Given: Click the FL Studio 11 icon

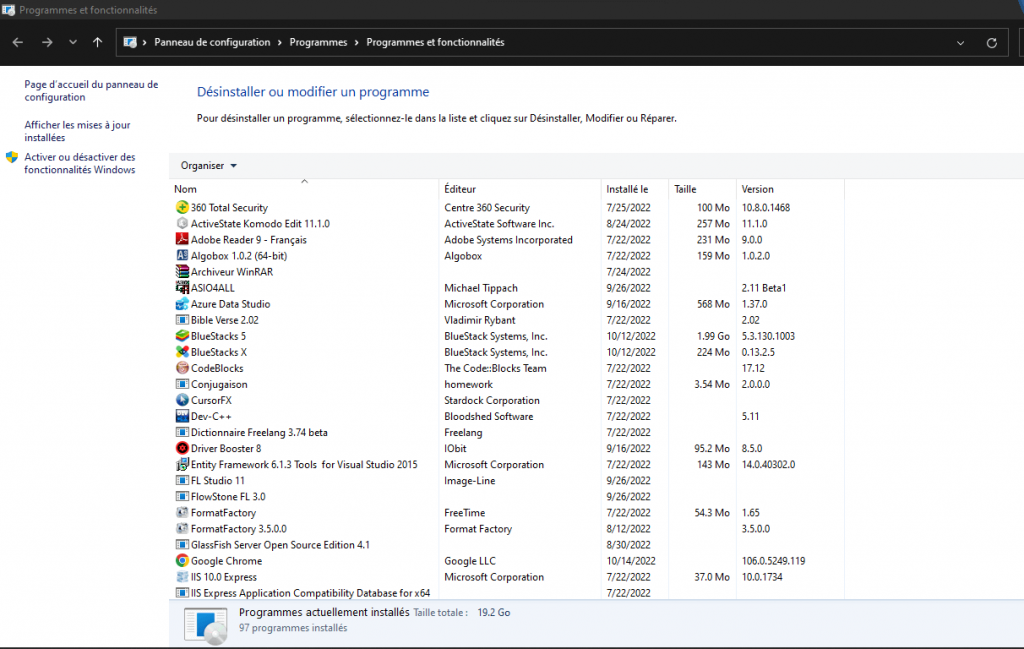Looking at the screenshot, I should pos(182,481).
